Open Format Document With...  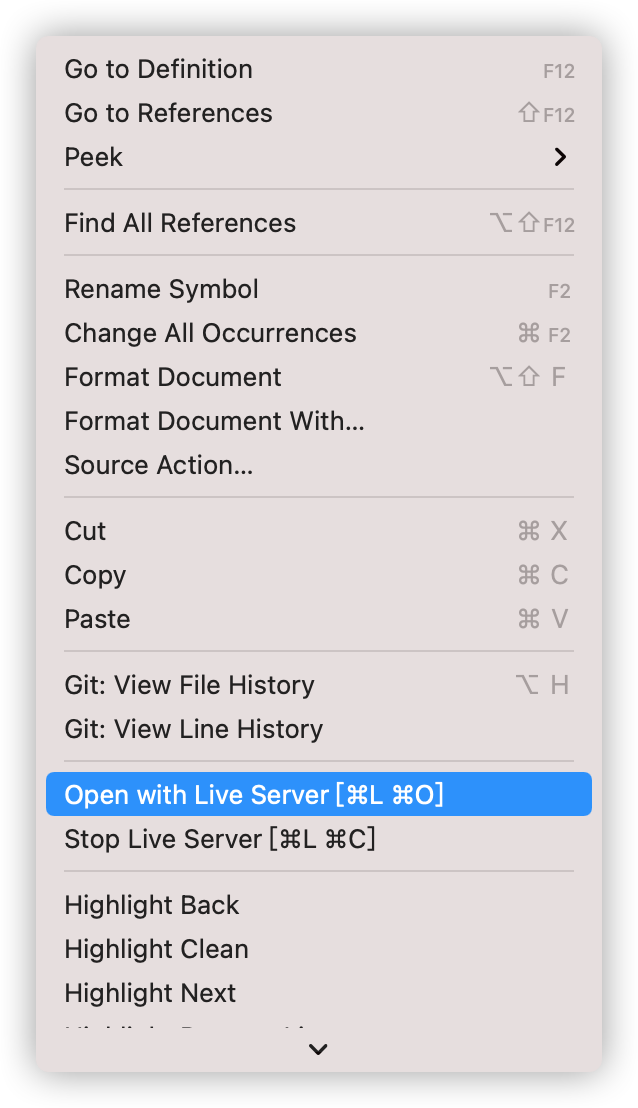pyautogui.click(x=319, y=421)
